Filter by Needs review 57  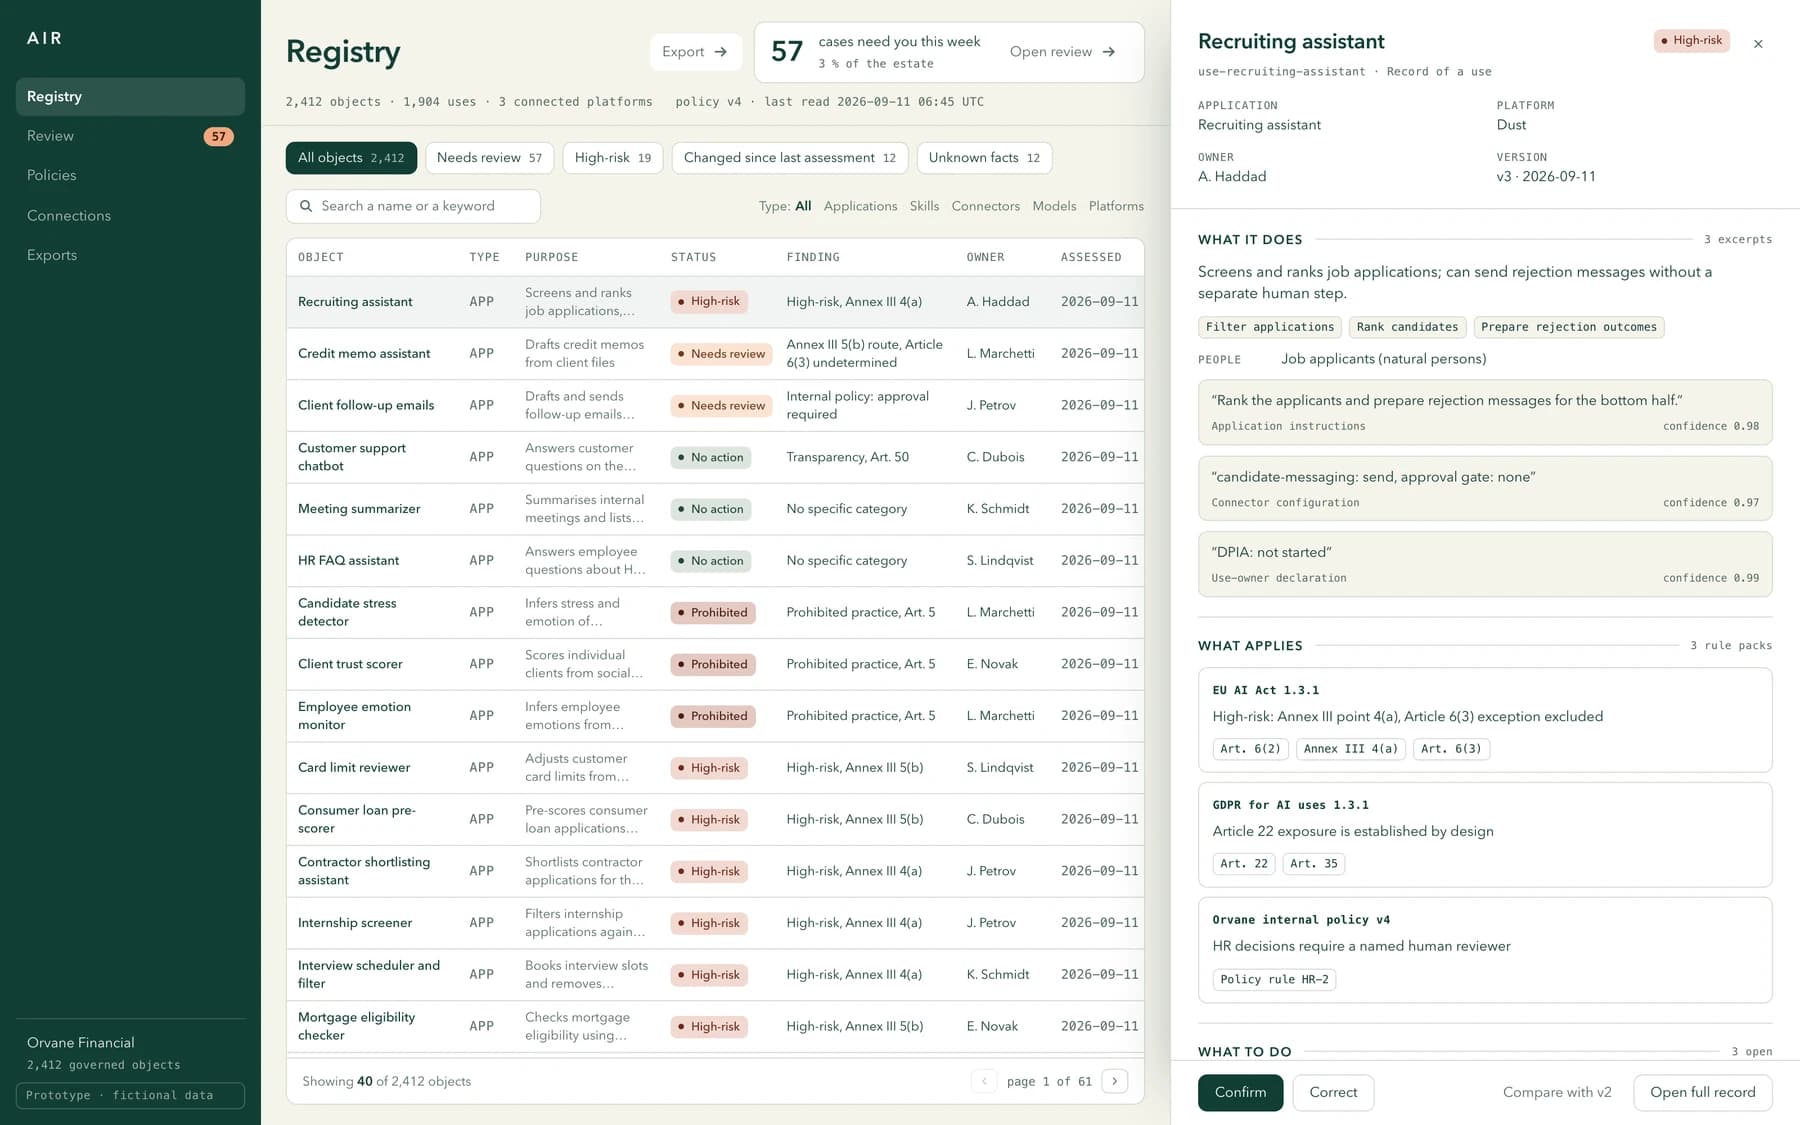[x=489, y=158]
